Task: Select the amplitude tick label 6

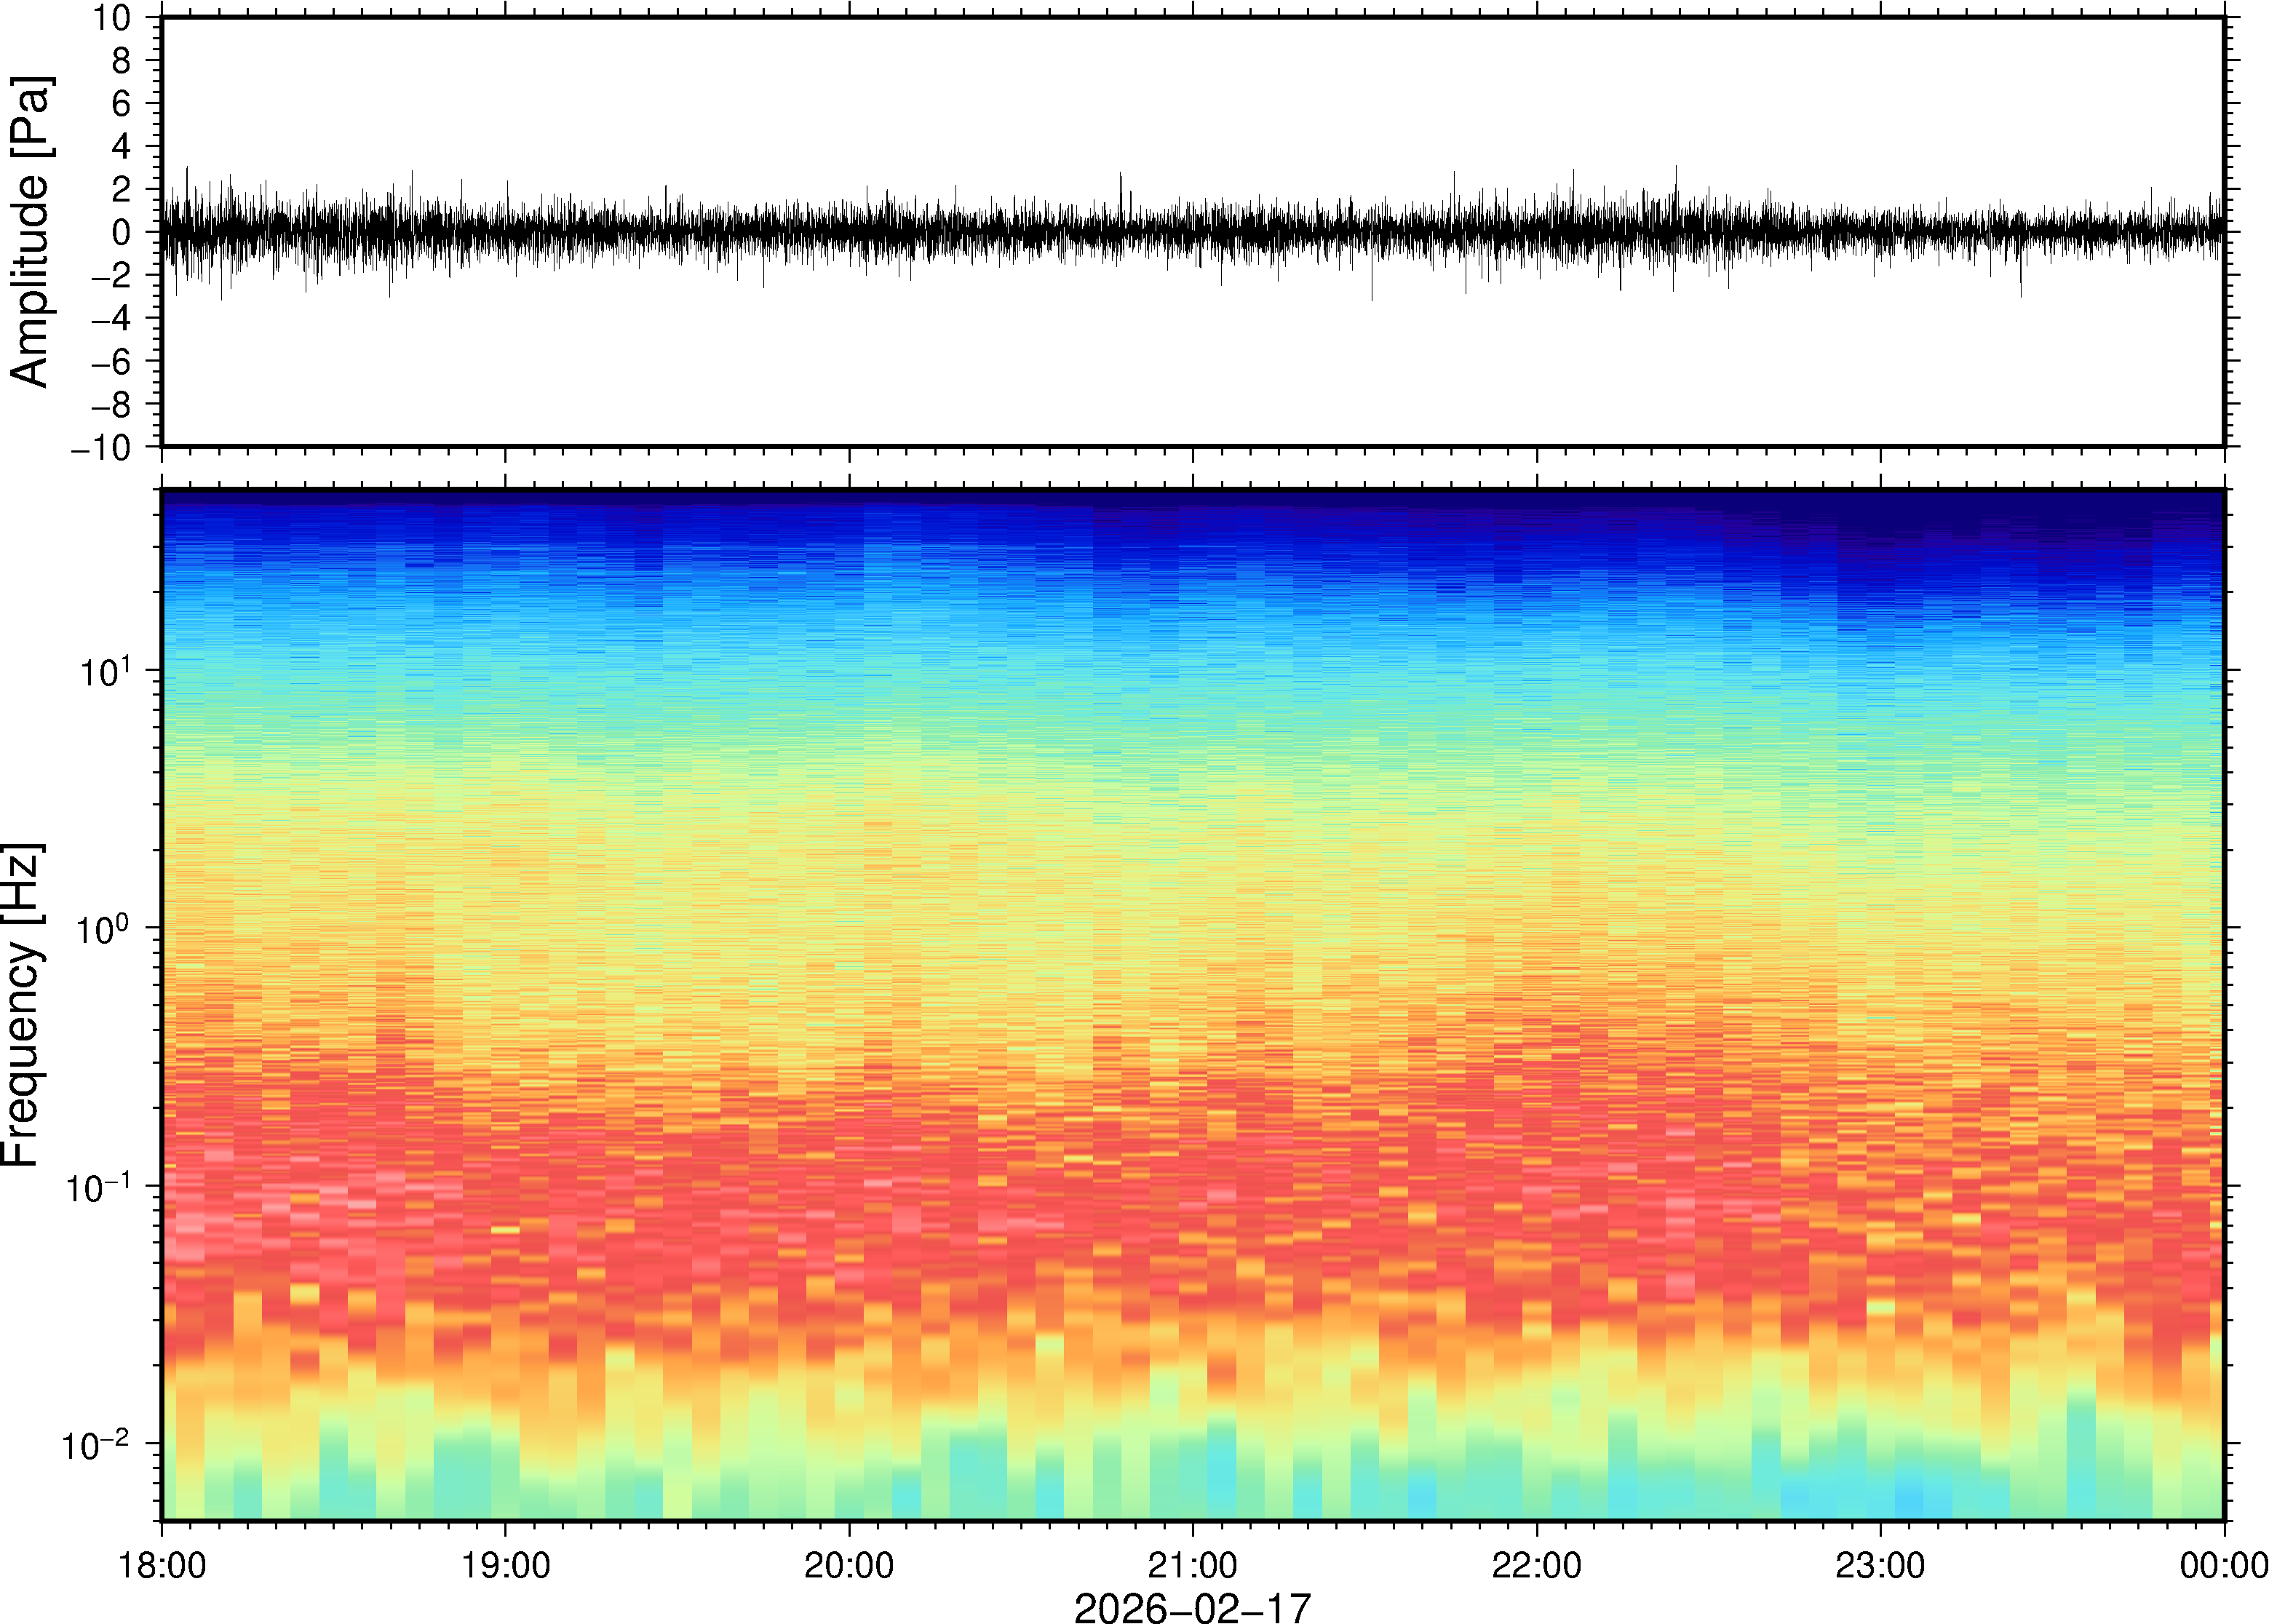Action: 122,104
